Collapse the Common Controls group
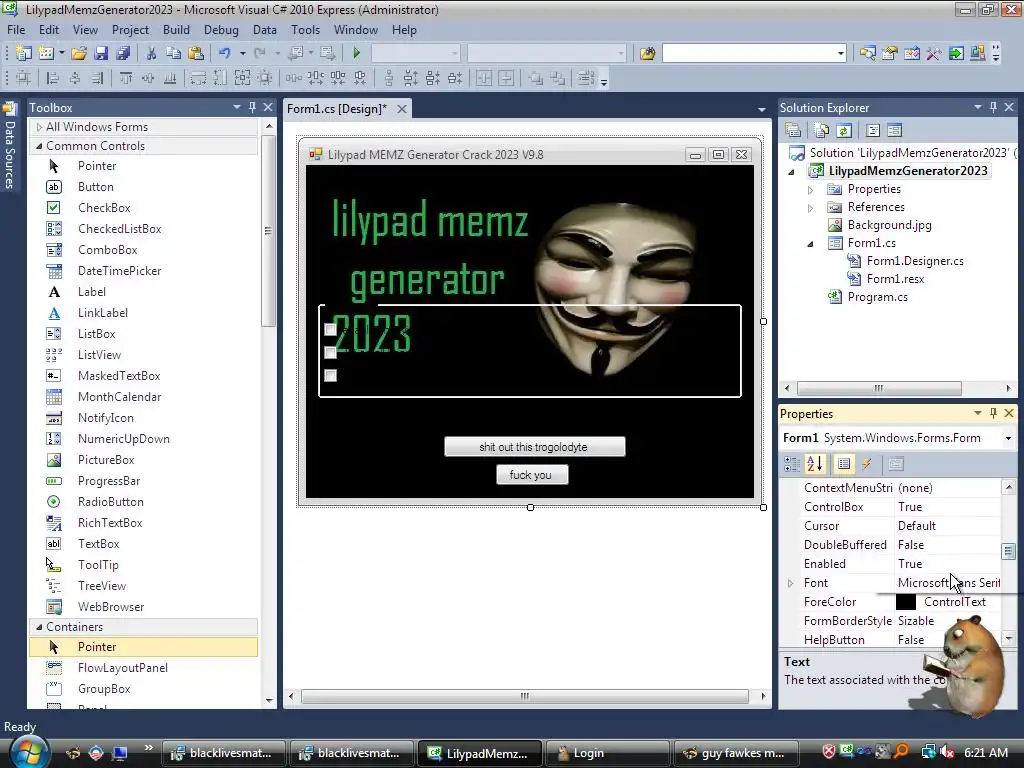 [39, 146]
